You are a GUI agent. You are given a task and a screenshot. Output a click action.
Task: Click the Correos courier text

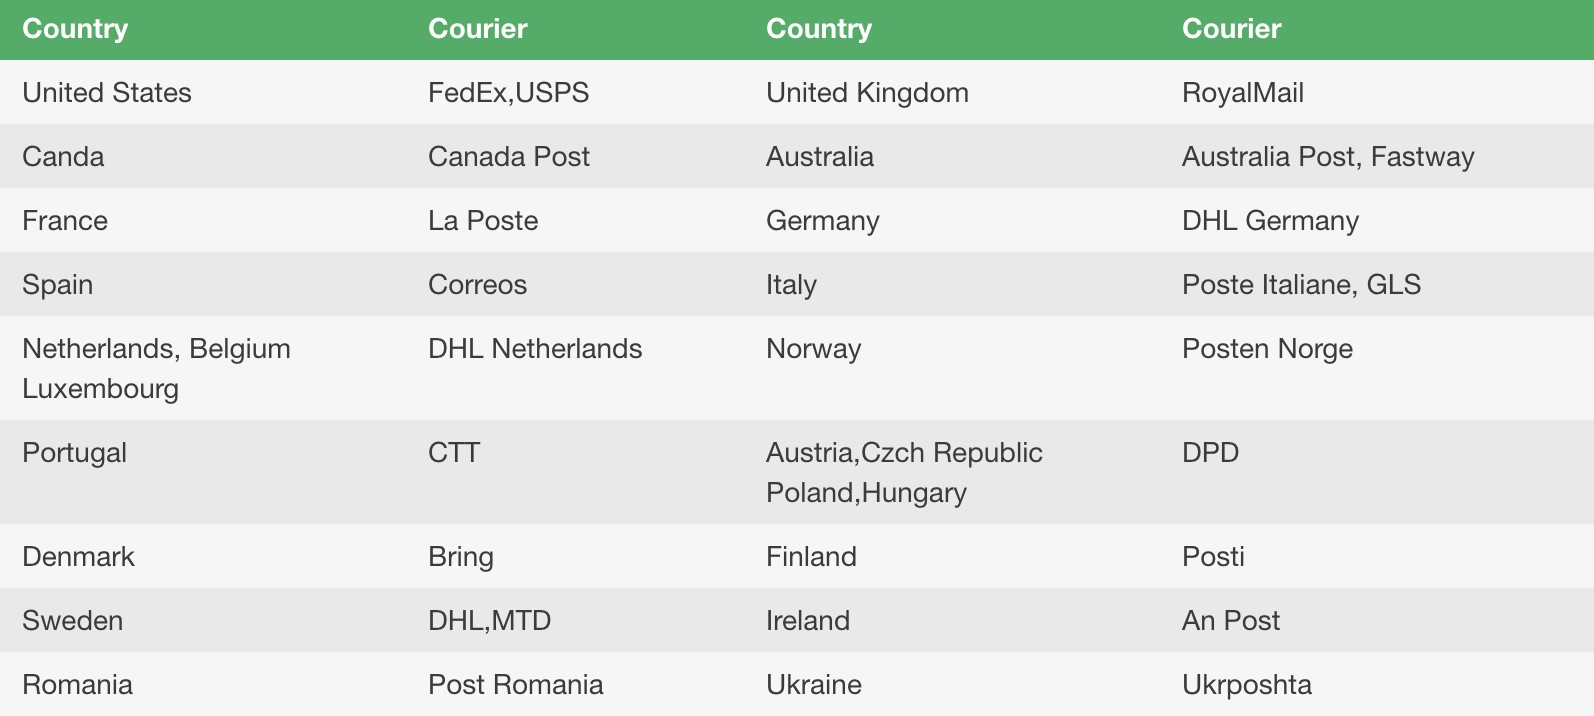tap(477, 285)
